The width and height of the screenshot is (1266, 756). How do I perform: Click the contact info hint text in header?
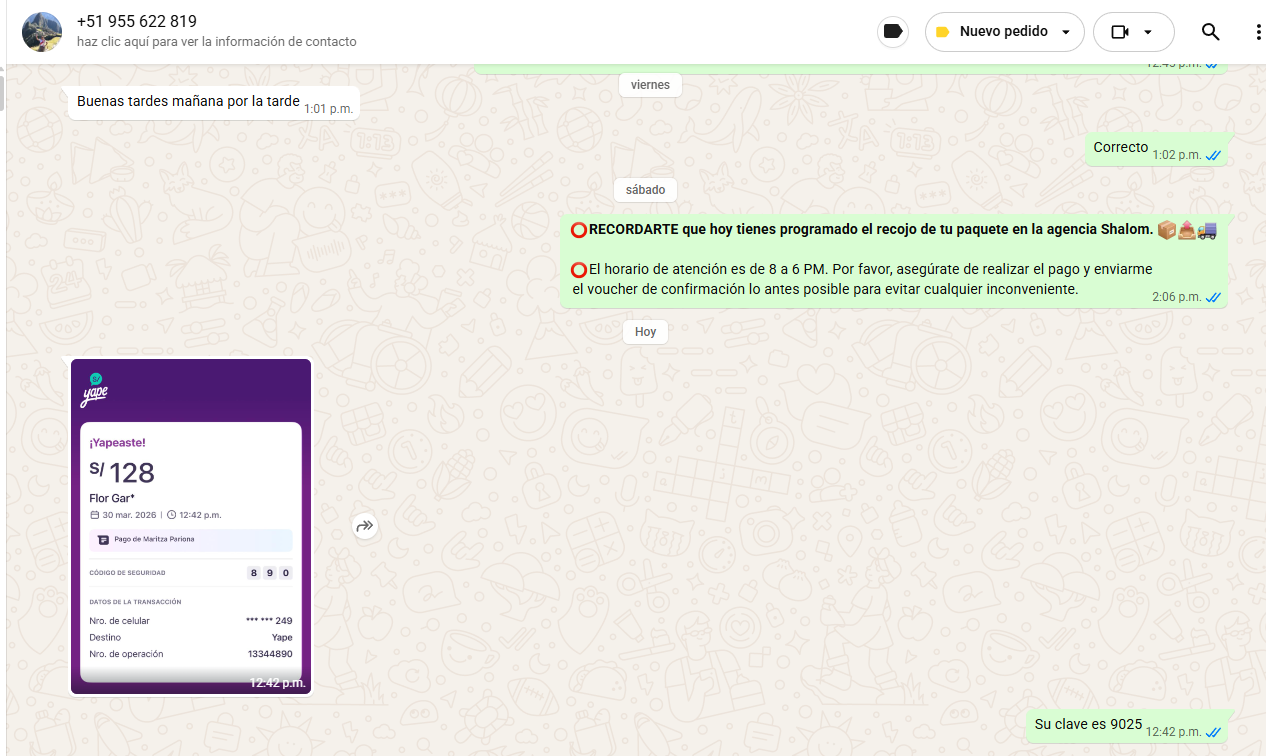coord(216,42)
